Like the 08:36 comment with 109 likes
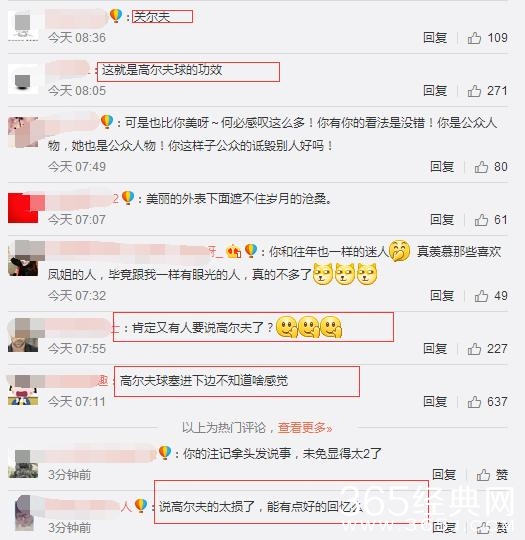This screenshot has height=540, width=525. pos(474,38)
